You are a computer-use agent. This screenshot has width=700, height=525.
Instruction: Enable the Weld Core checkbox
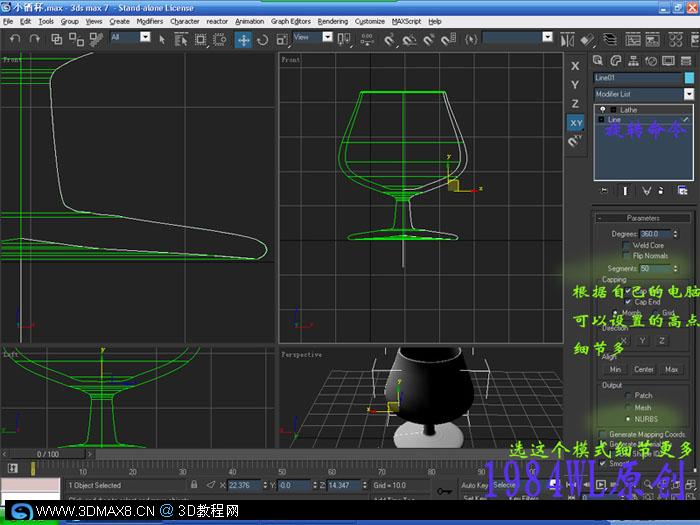tap(626, 246)
